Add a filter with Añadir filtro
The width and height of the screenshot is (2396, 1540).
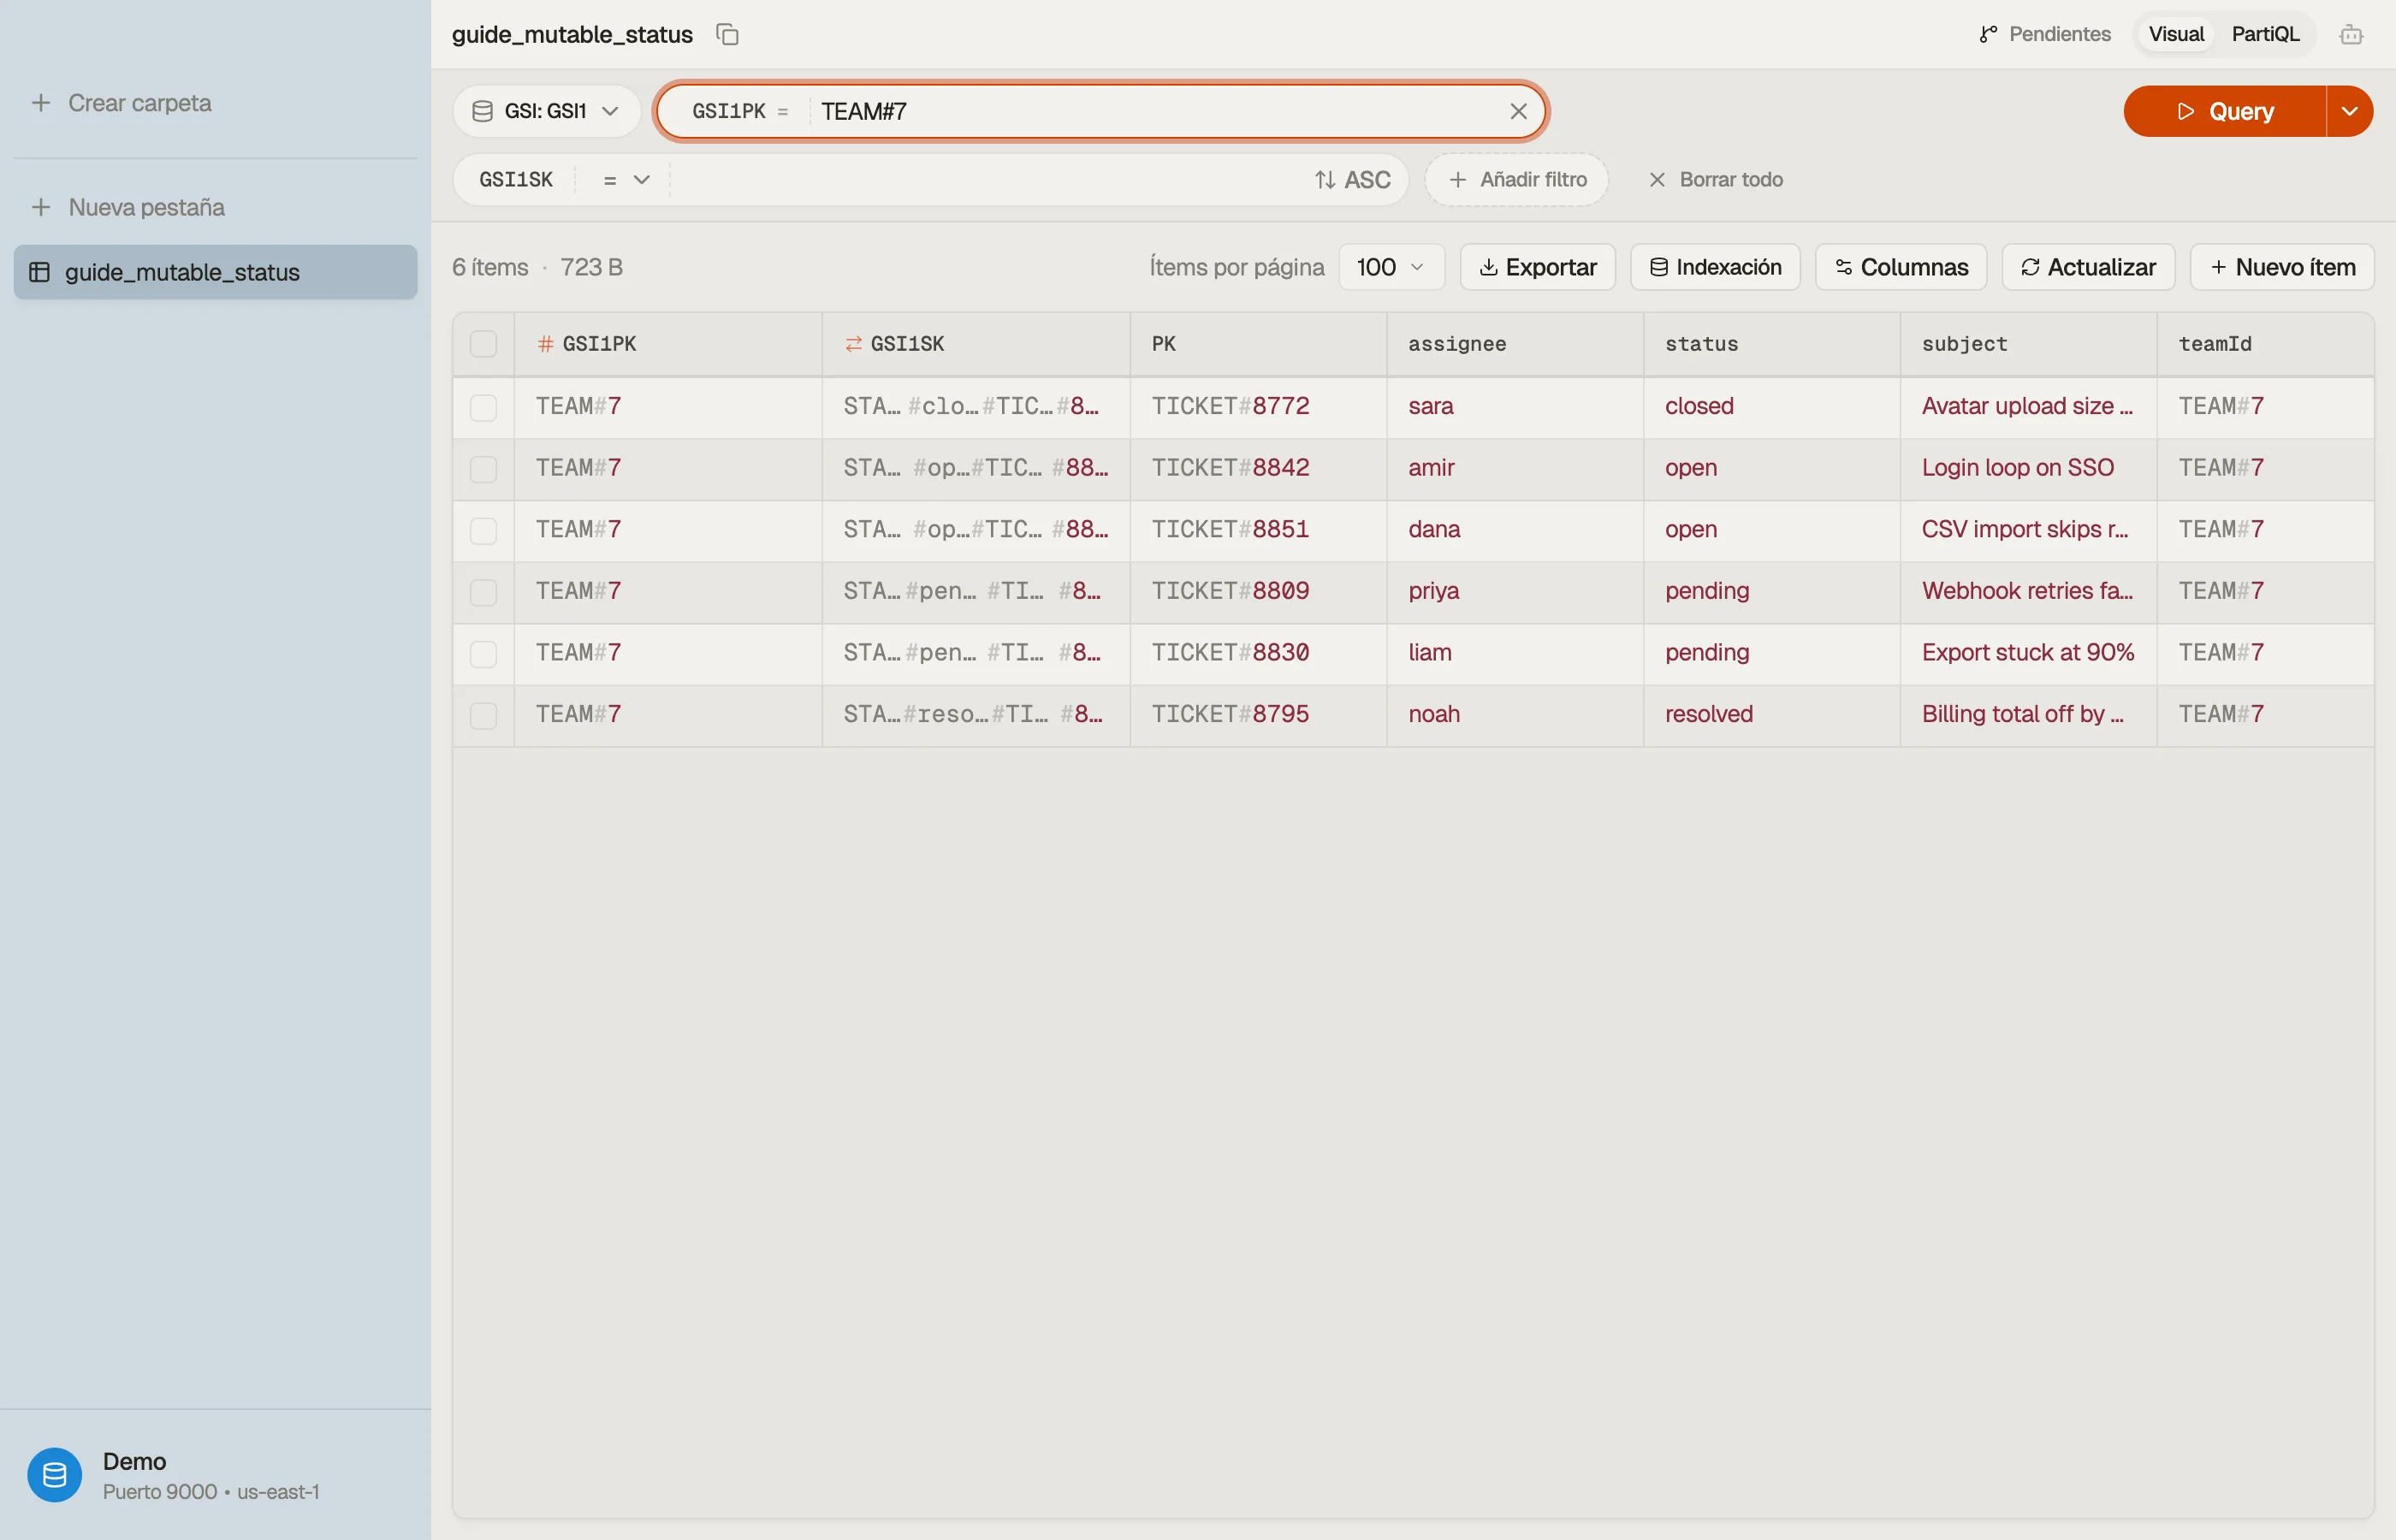tap(1516, 179)
